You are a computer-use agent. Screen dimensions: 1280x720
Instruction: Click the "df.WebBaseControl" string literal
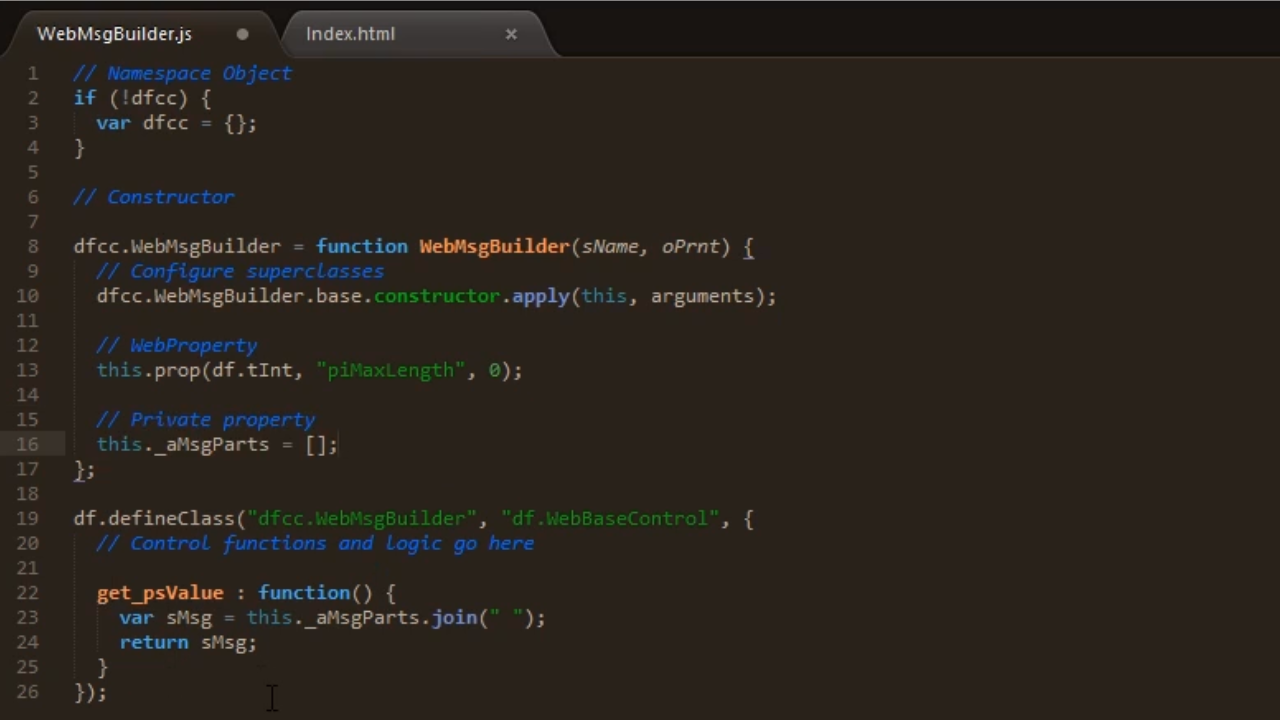tap(610, 519)
